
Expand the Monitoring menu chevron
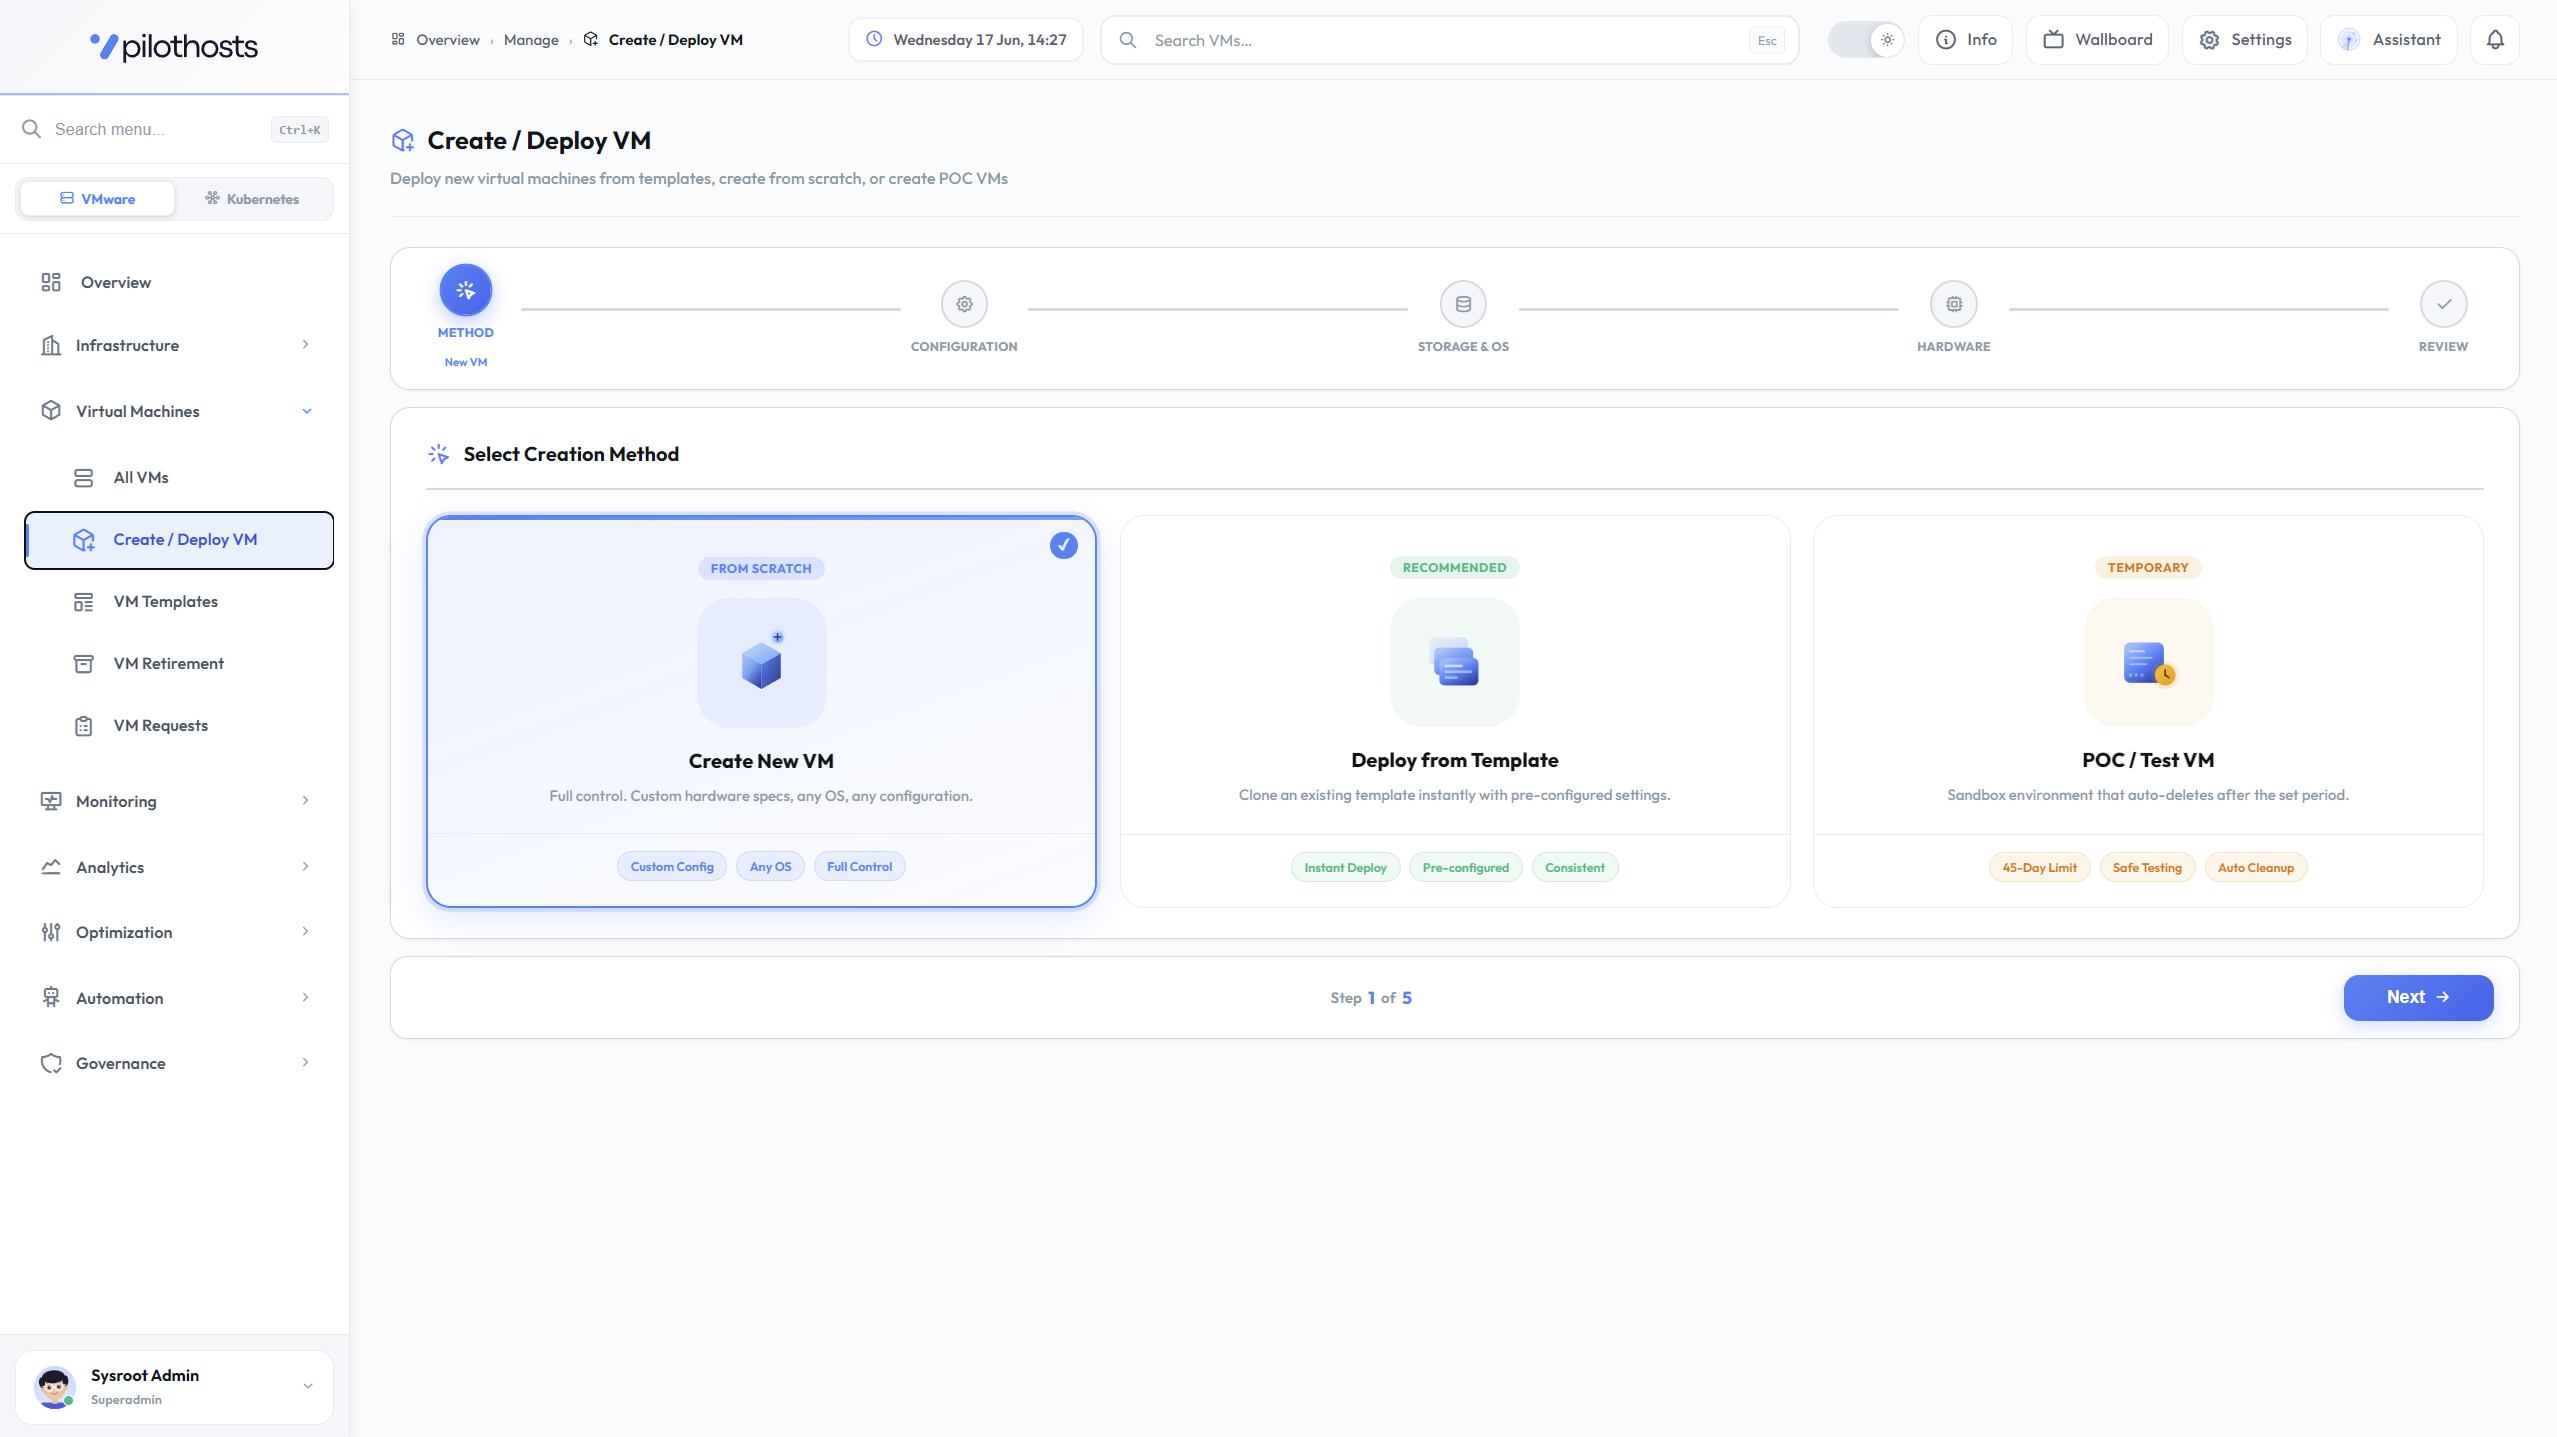tap(305, 801)
